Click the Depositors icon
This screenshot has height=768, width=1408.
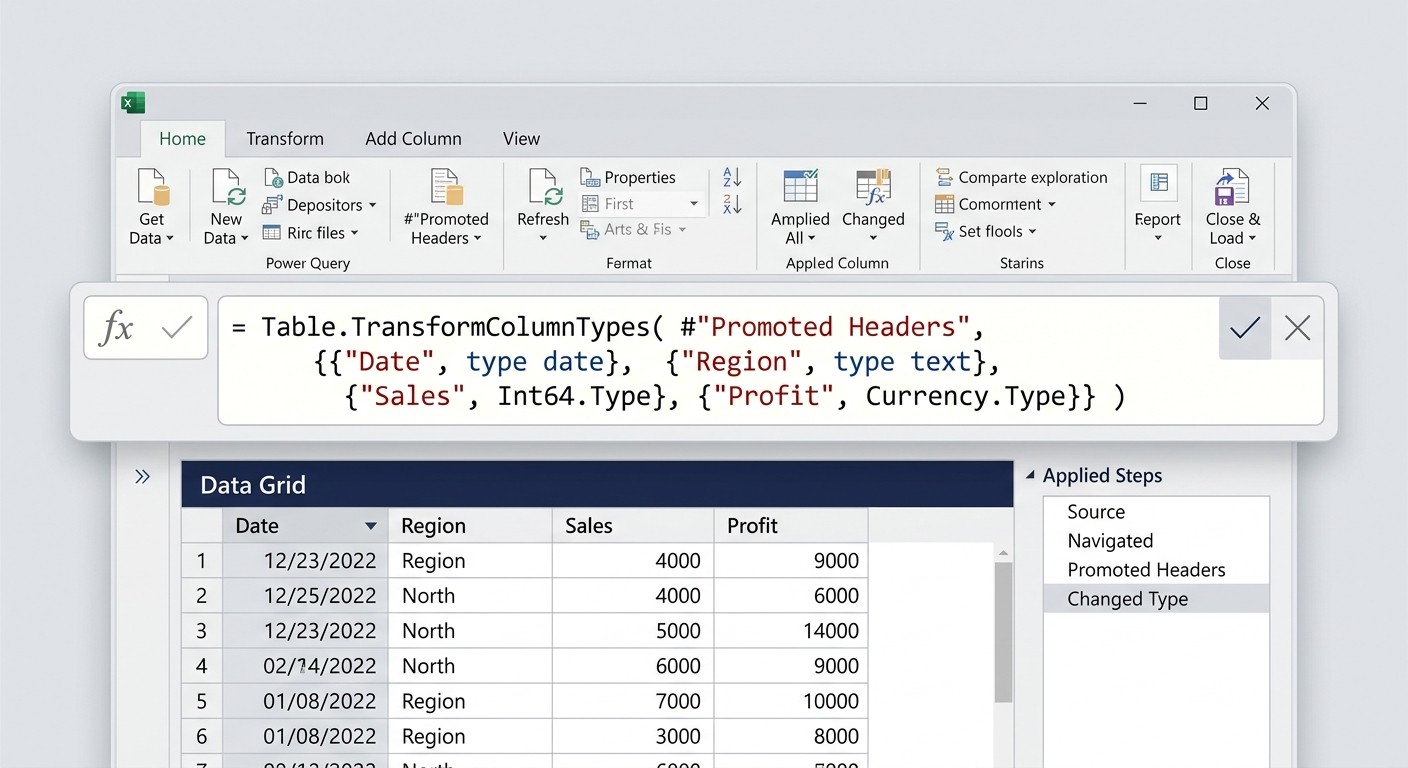pyautogui.click(x=272, y=205)
